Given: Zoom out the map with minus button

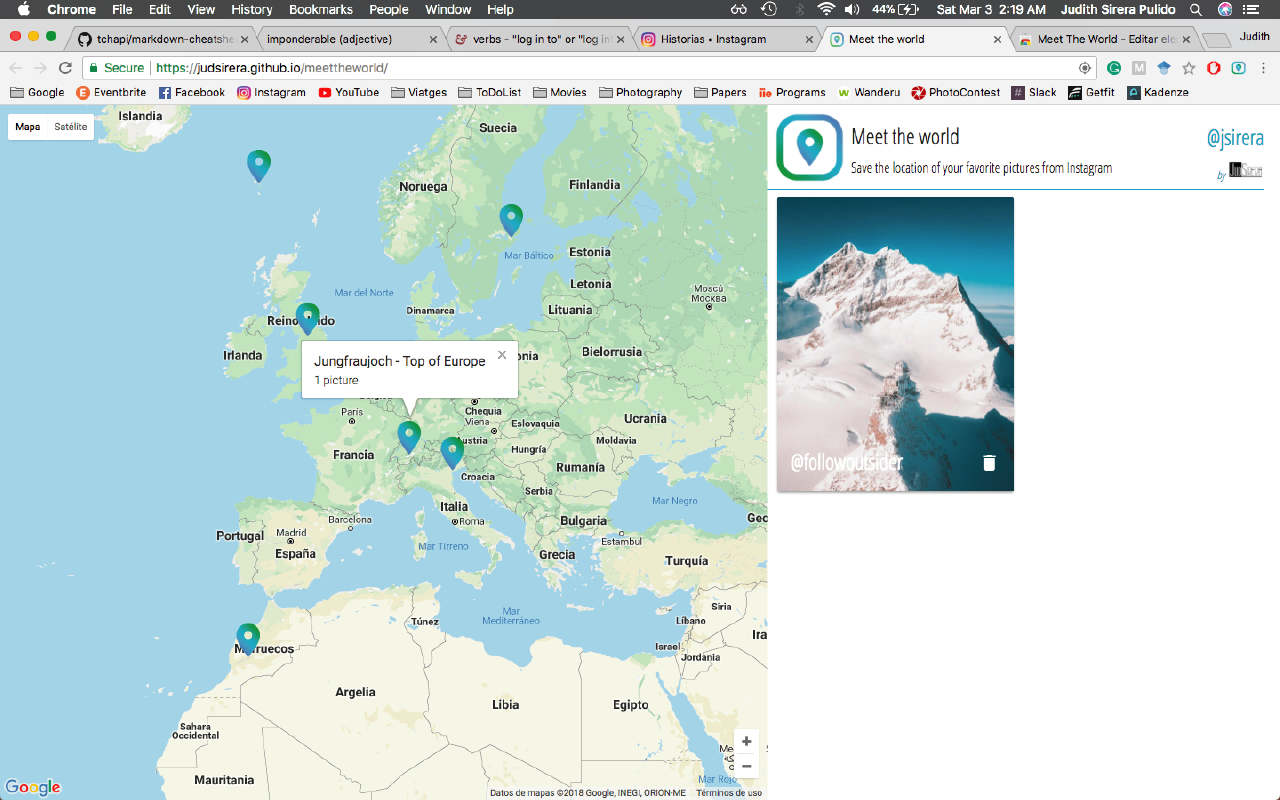Looking at the screenshot, I should click(746, 766).
